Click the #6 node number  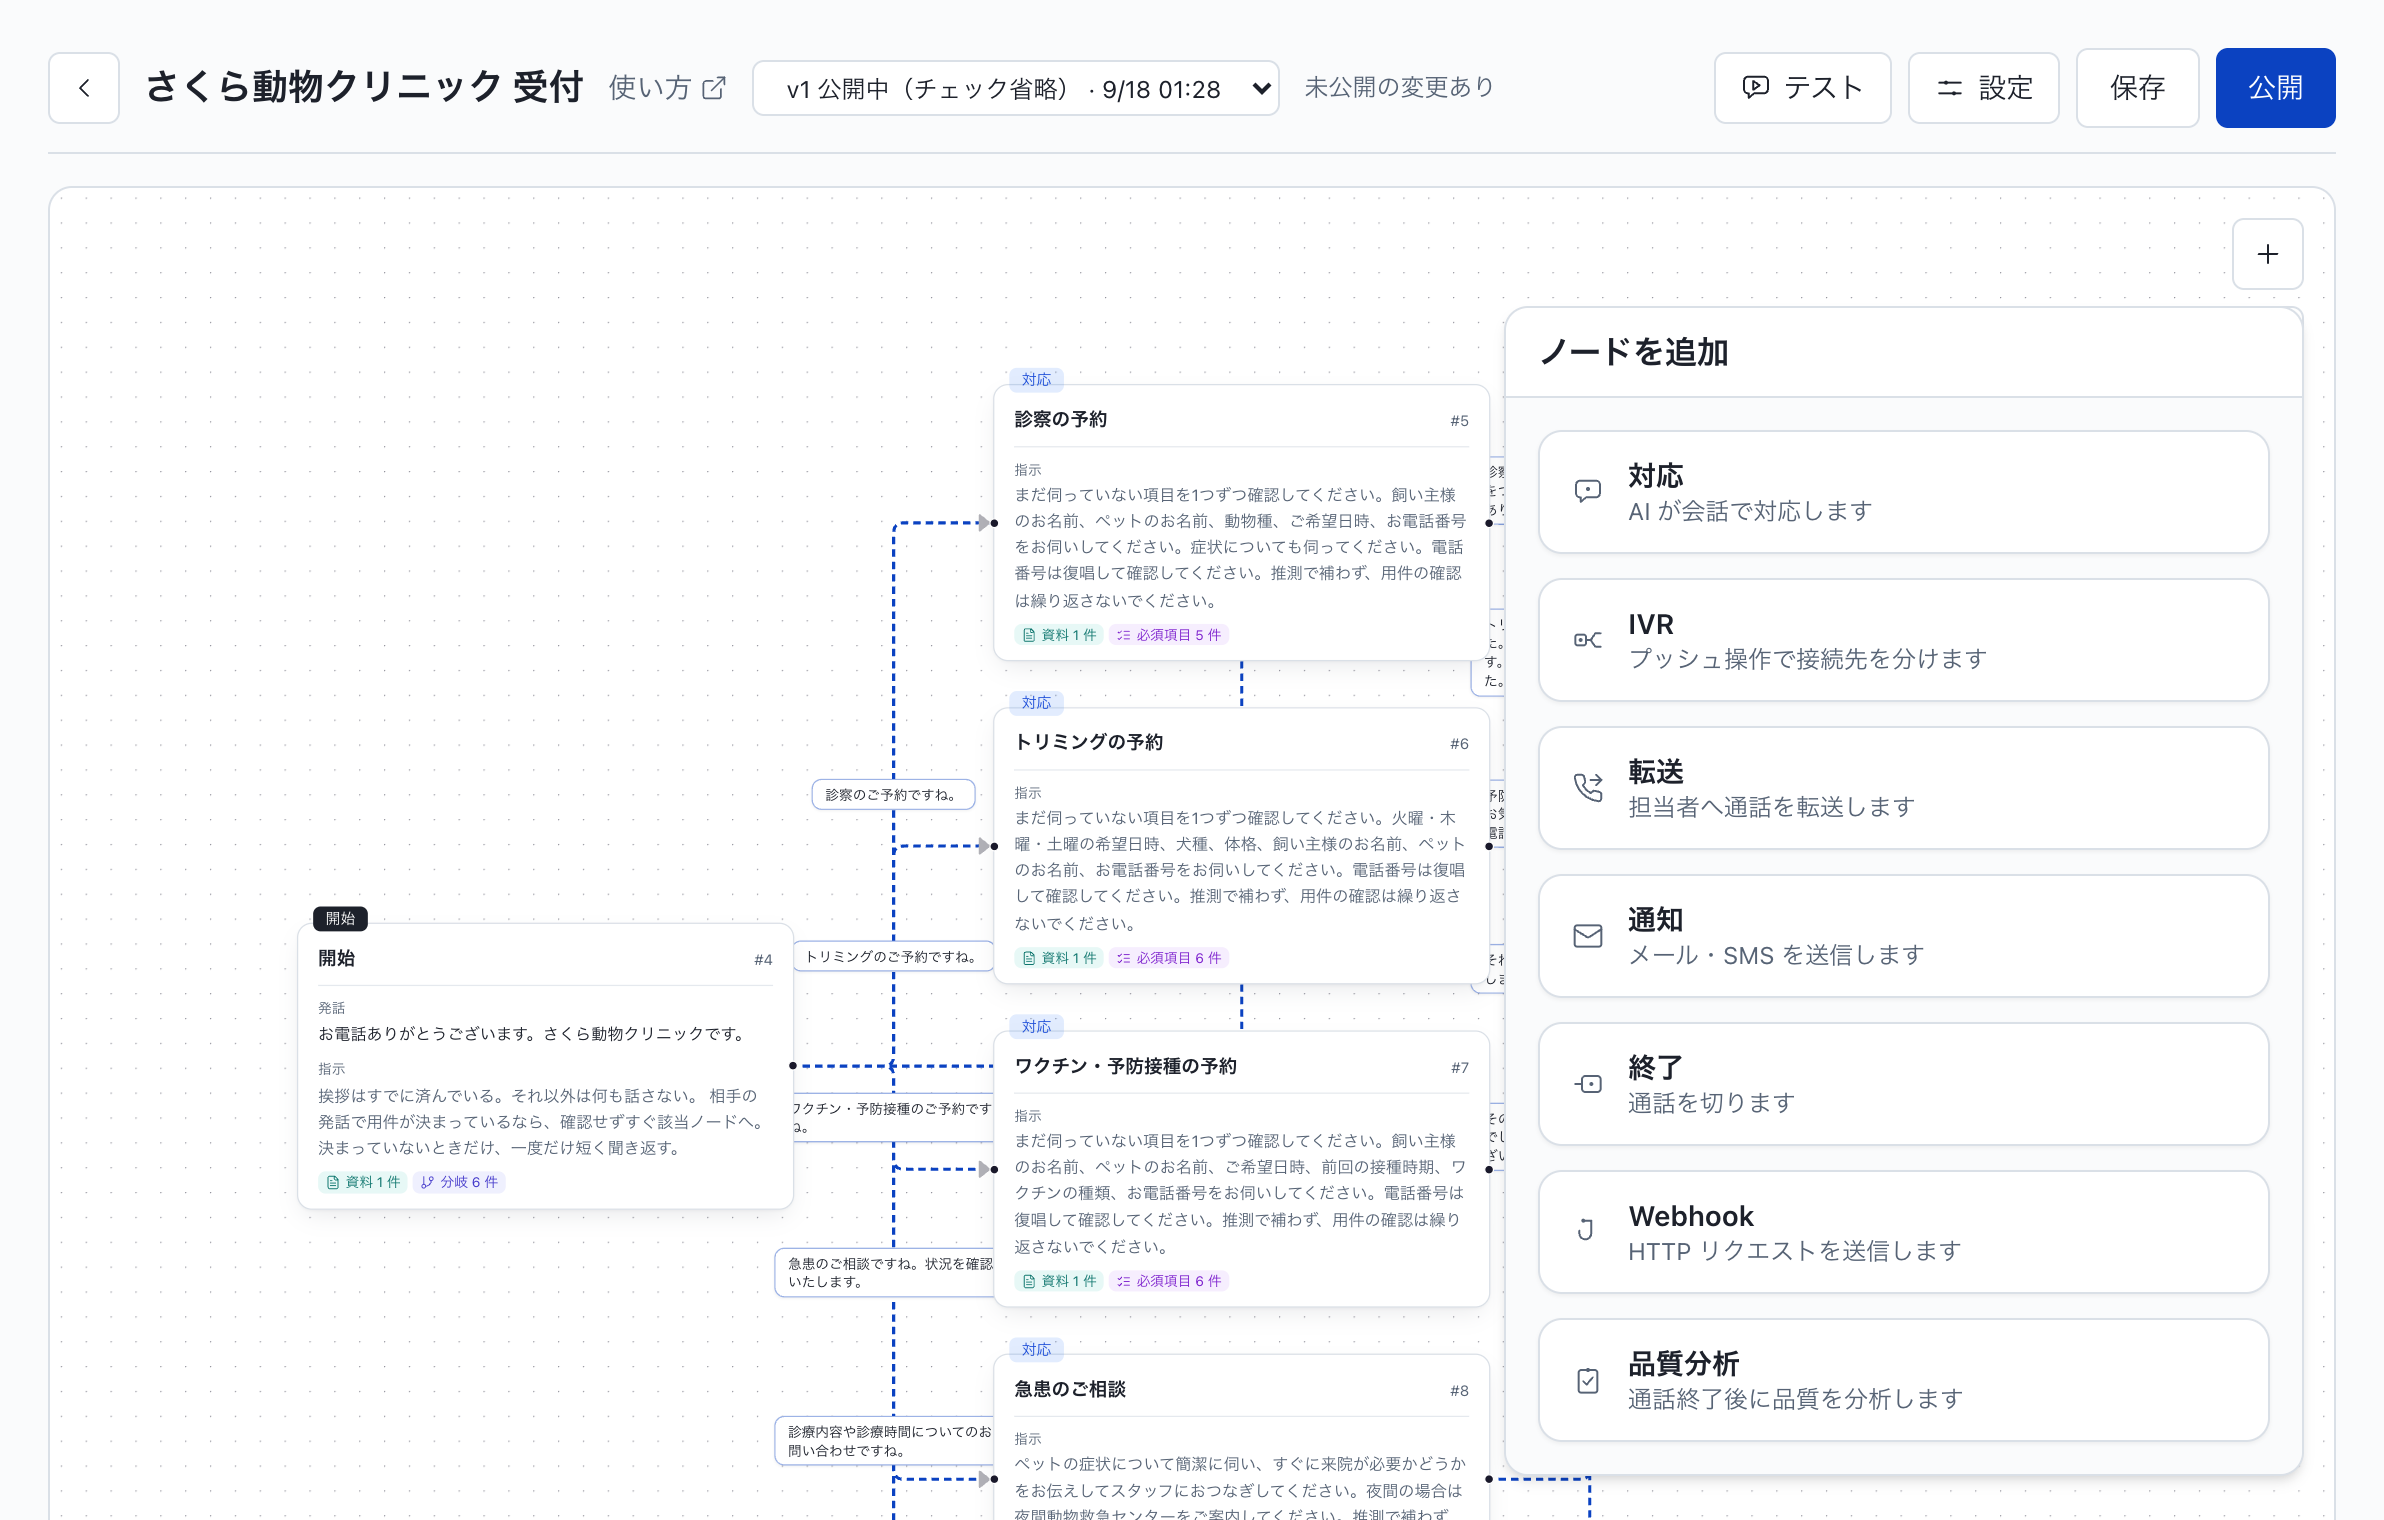[x=1459, y=744]
